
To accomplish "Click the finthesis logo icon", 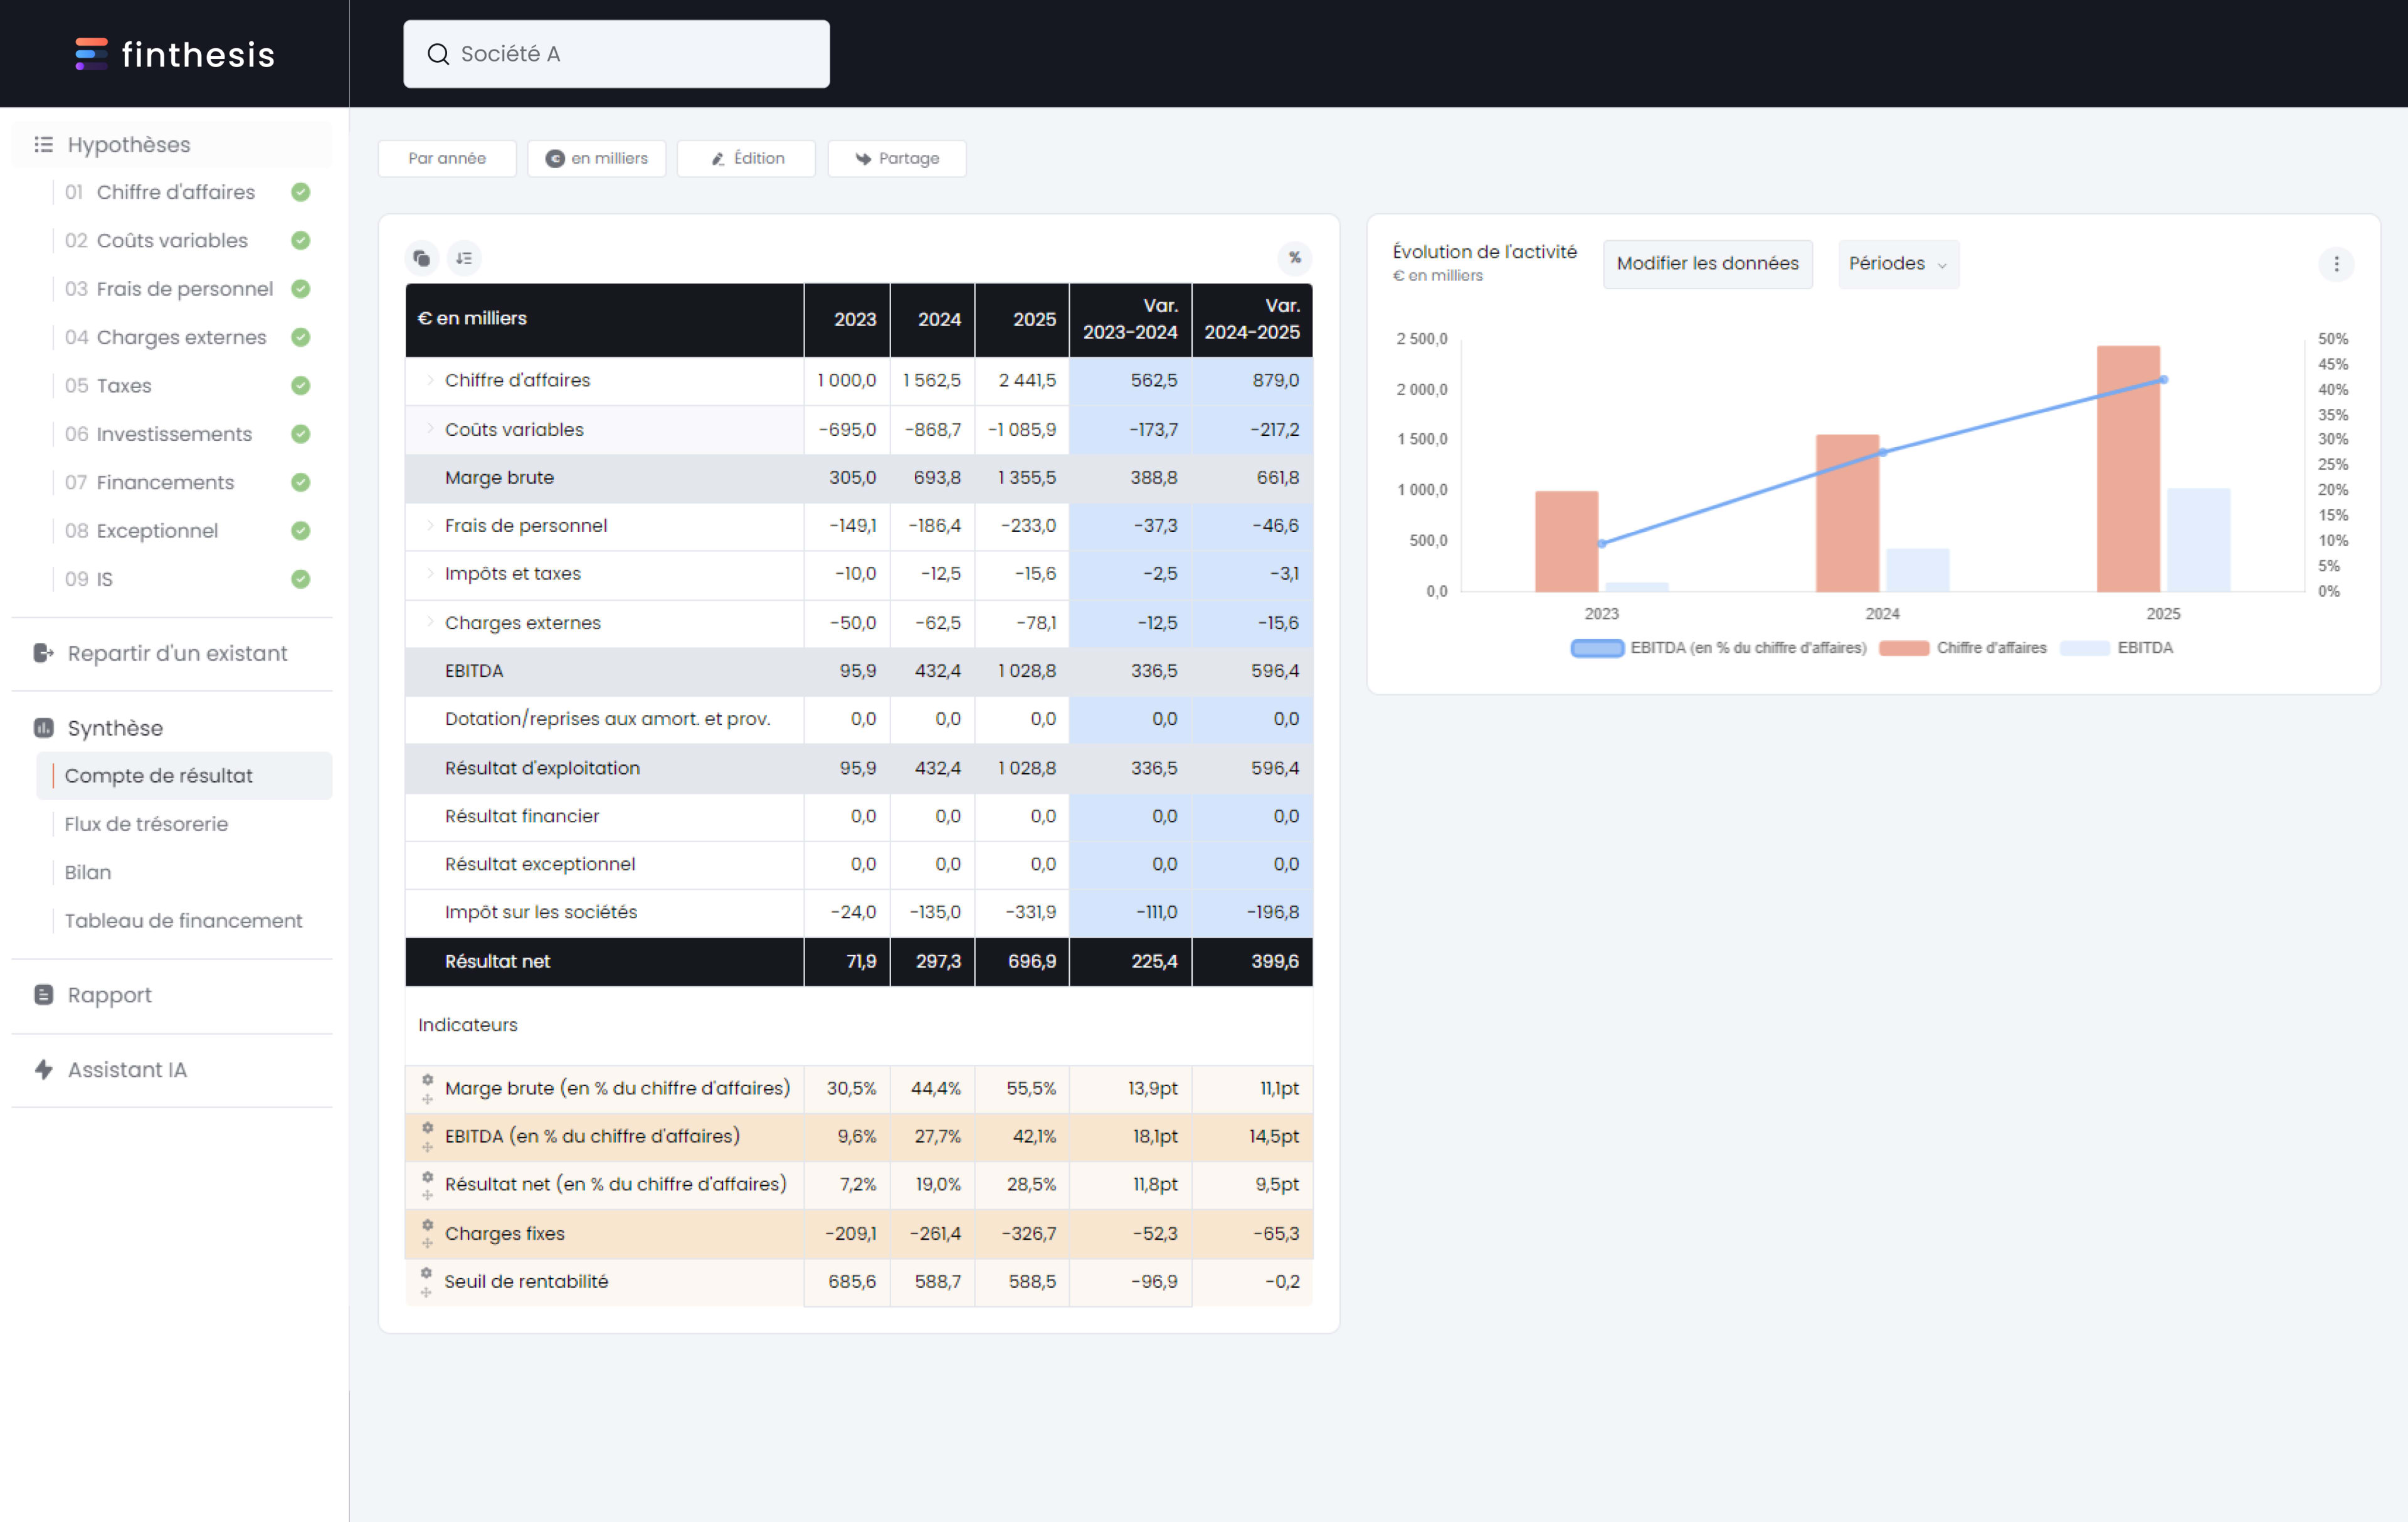I will [91, 54].
